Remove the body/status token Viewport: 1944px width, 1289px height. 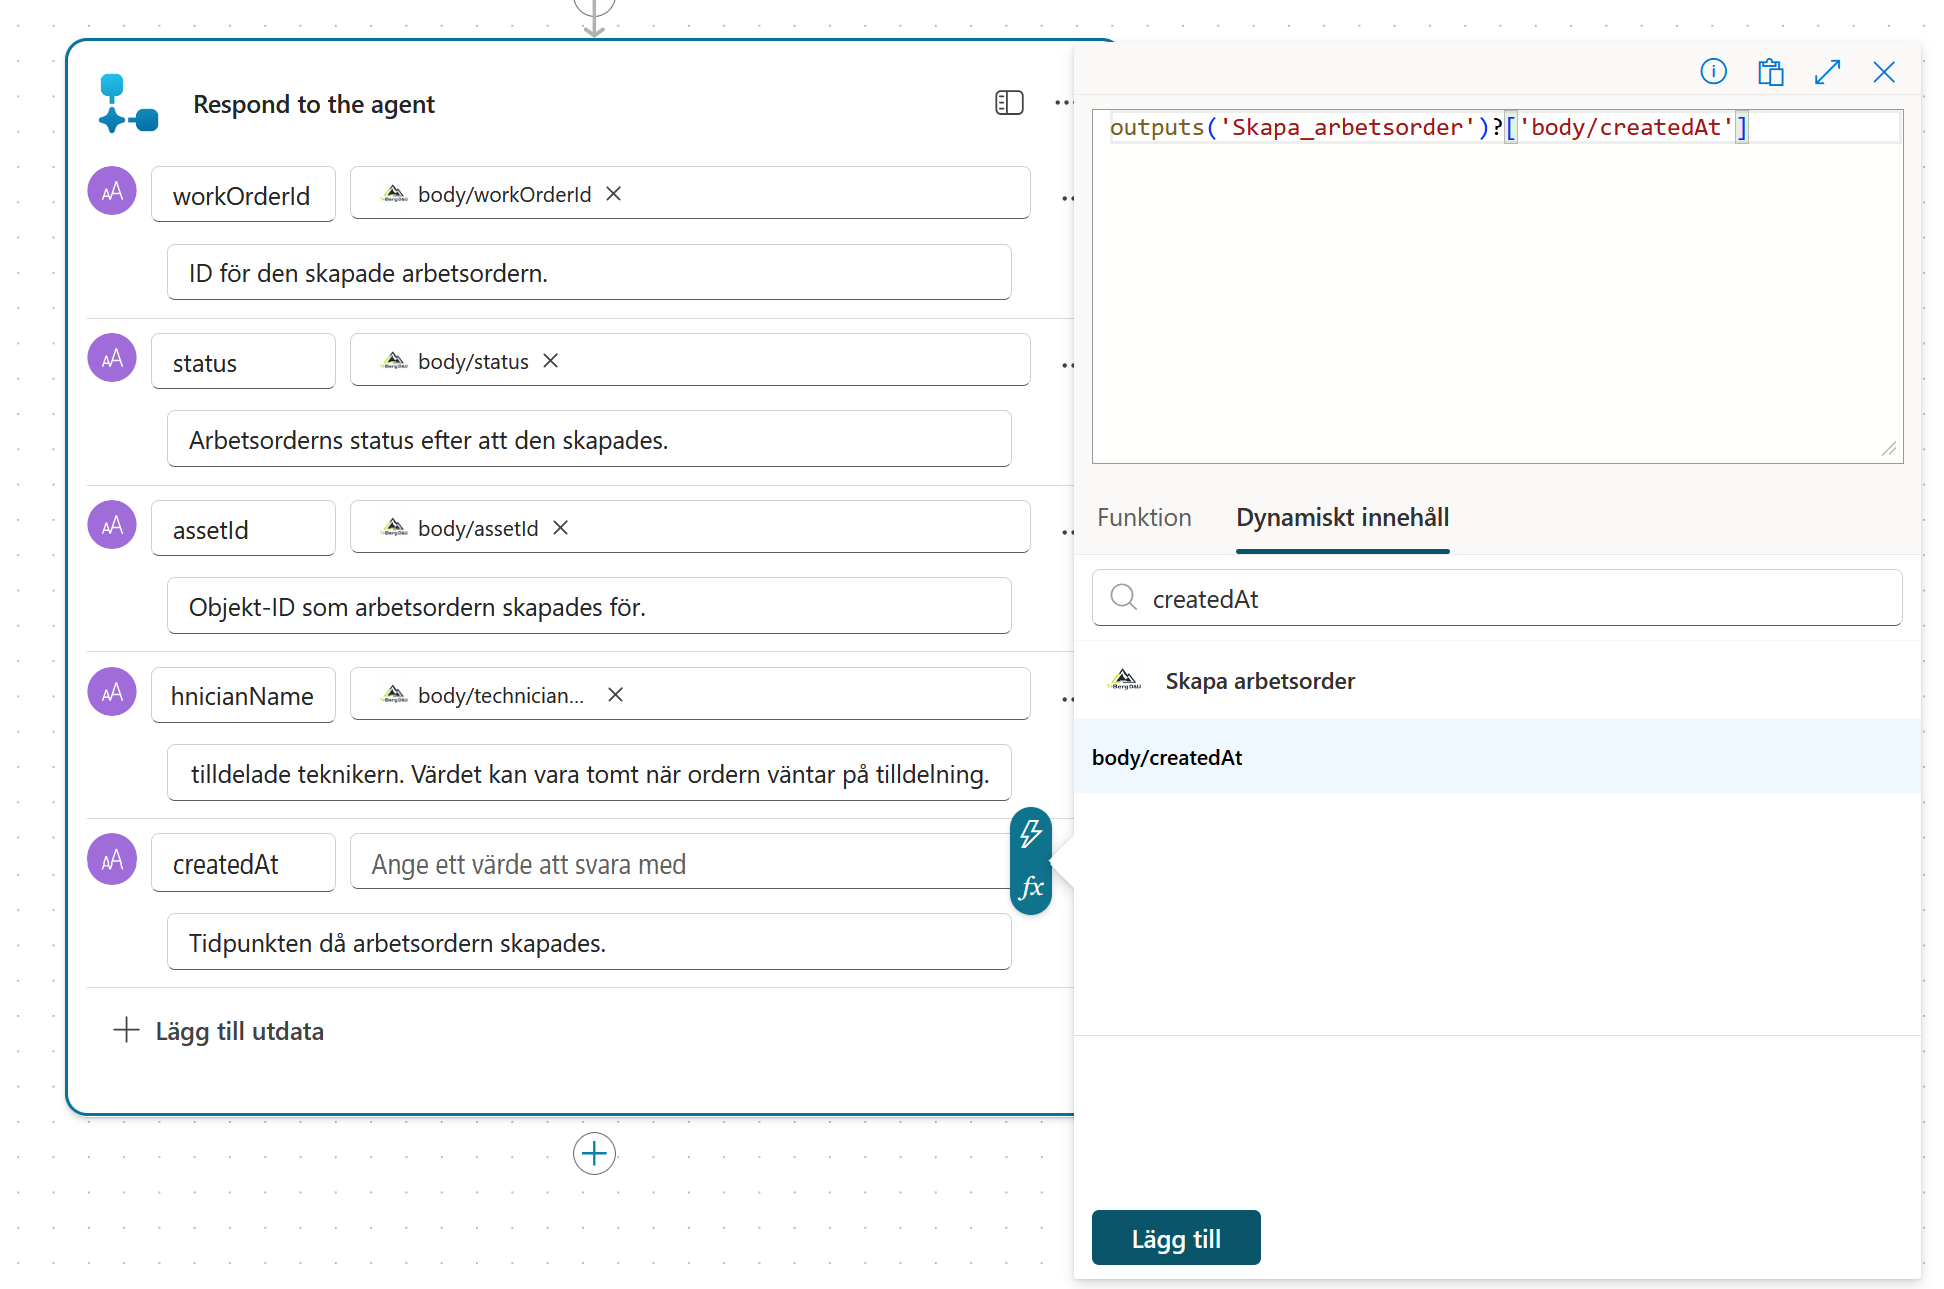[551, 361]
